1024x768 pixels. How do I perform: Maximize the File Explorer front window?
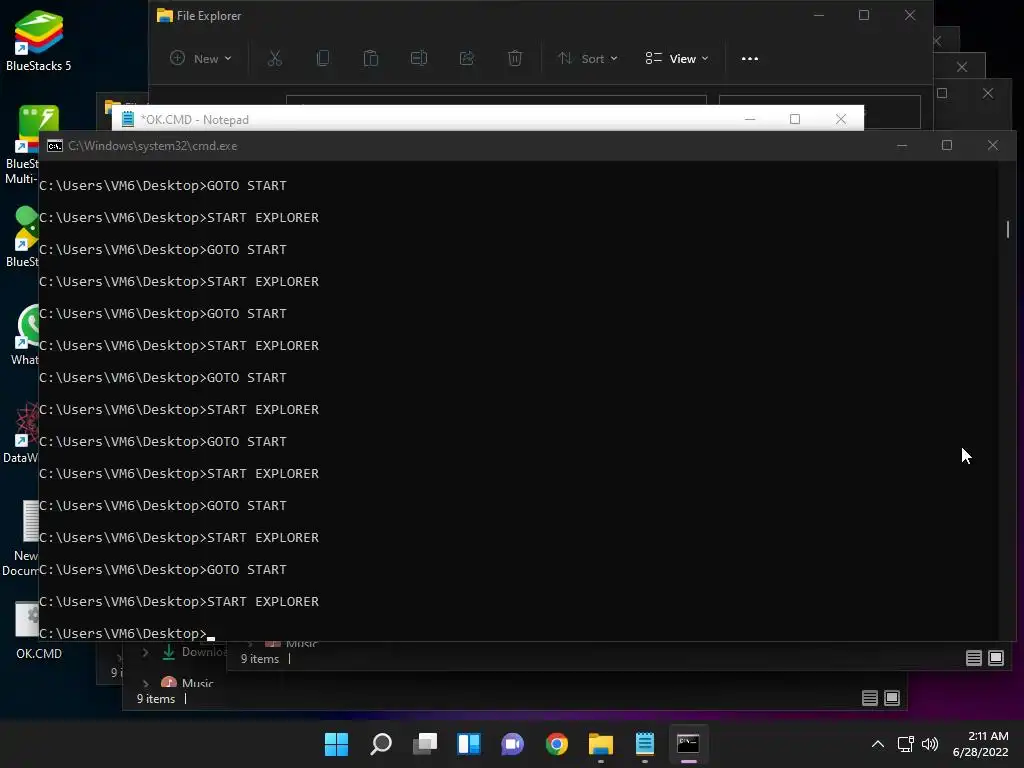click(x=864, y=15)
